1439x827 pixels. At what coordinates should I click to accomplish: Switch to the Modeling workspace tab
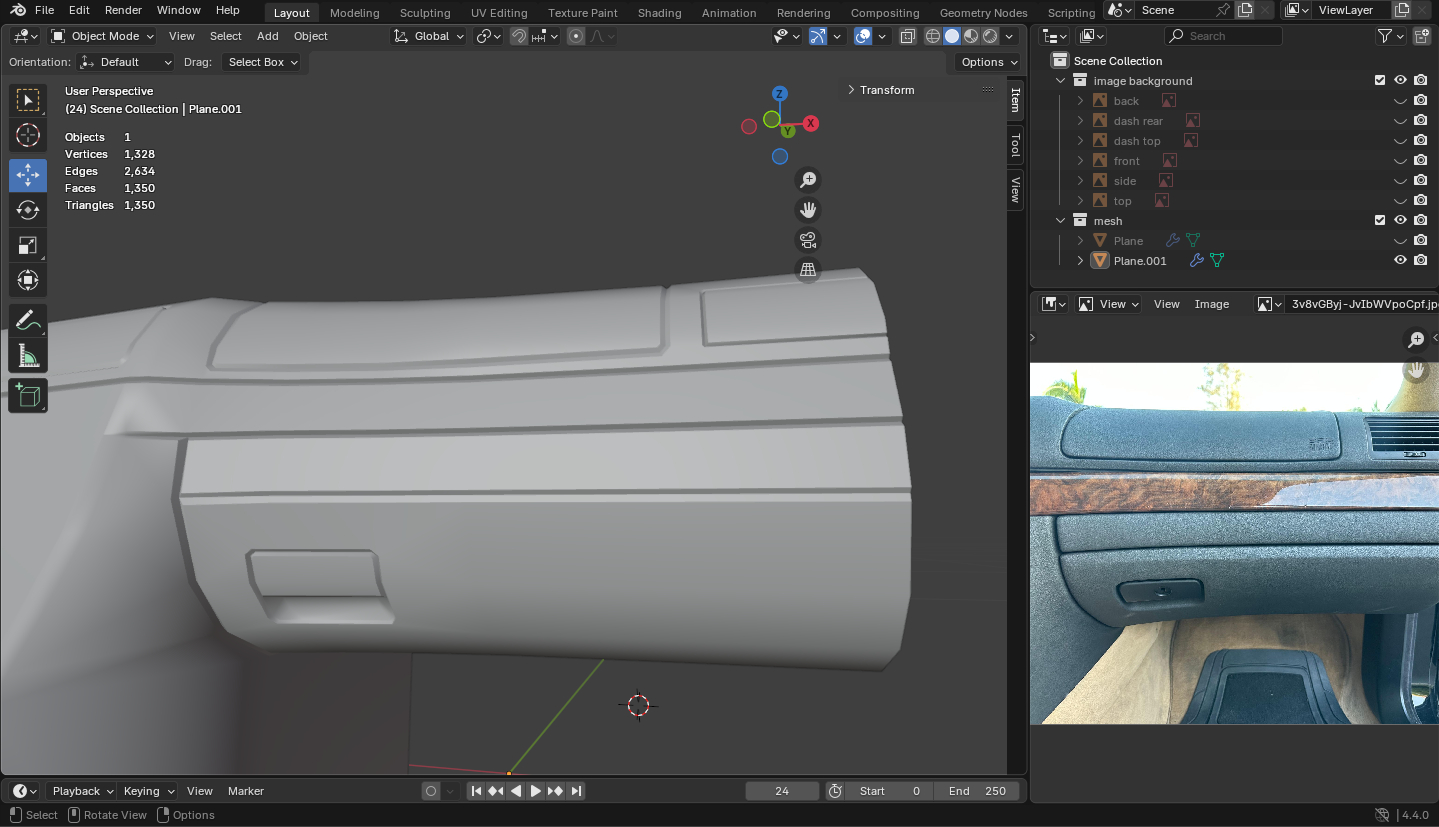(354, 13)
